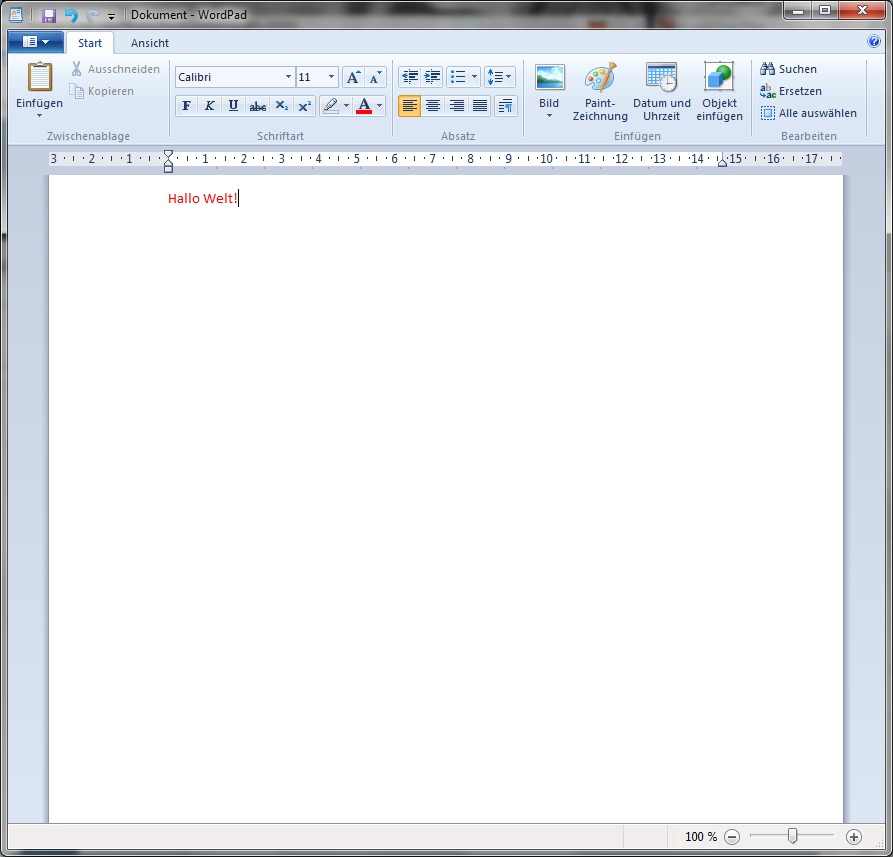Screen dimensions: 893x857
Task: Click the Paint-Zeichnung icon
Action: click(x=600, y=78)
